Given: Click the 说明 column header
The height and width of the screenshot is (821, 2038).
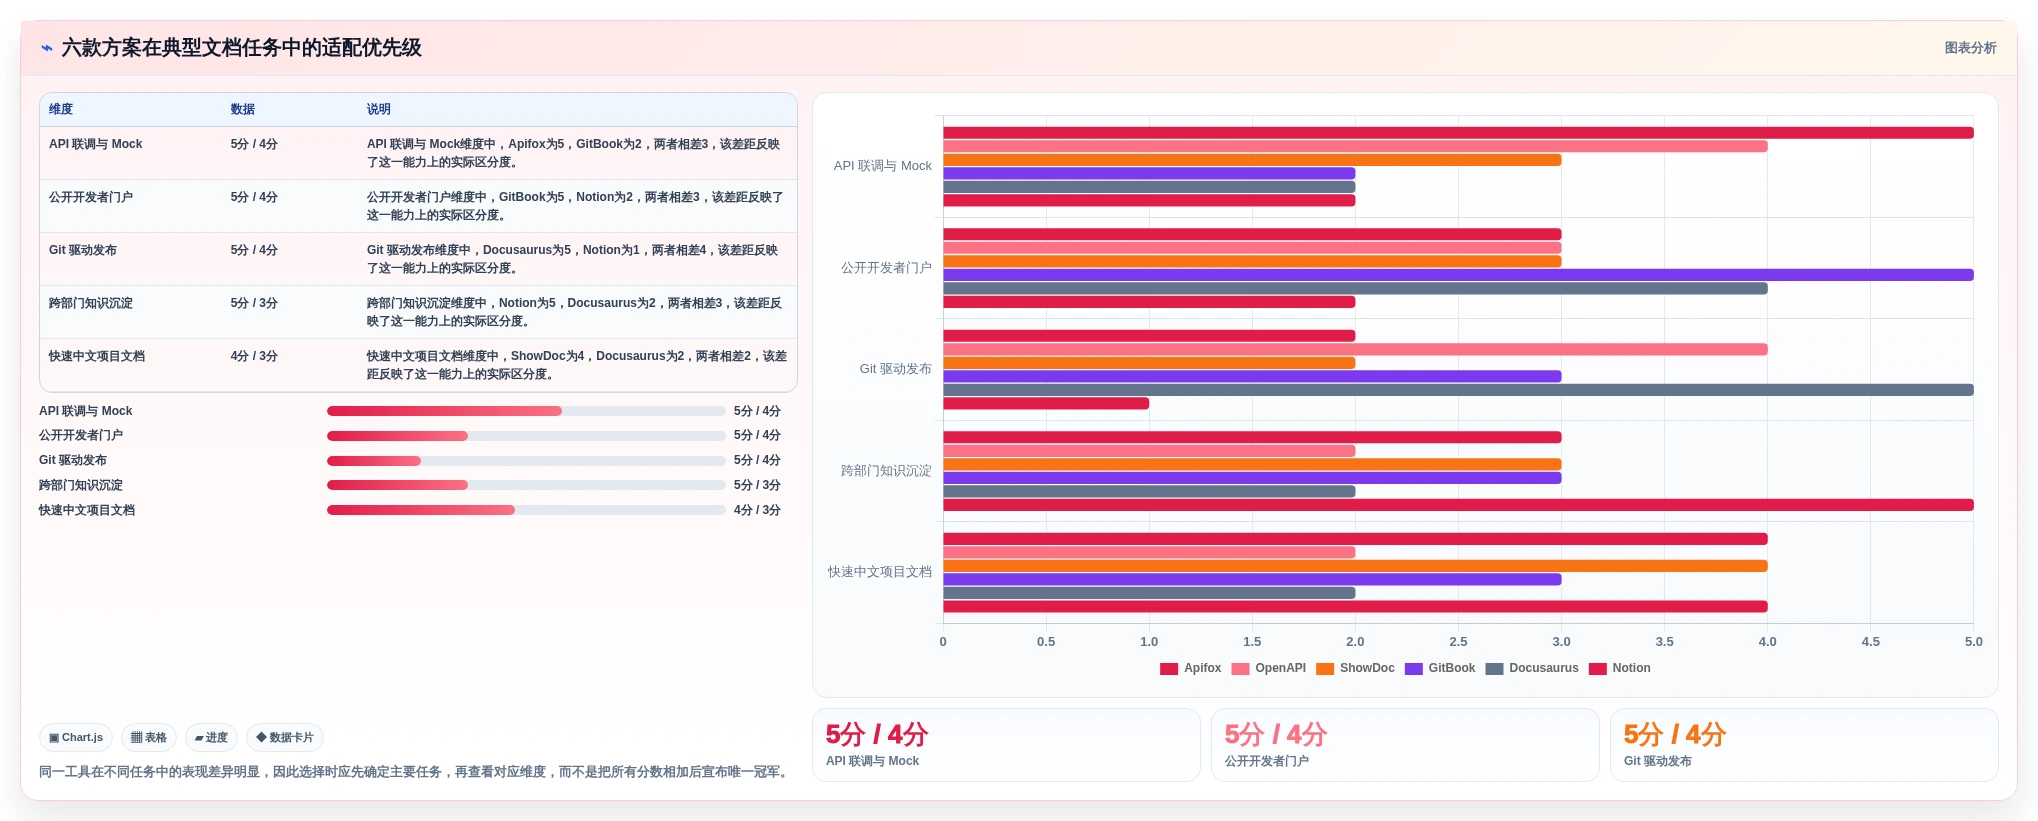Looking at the screenshot, I should (x=378, y=109).
